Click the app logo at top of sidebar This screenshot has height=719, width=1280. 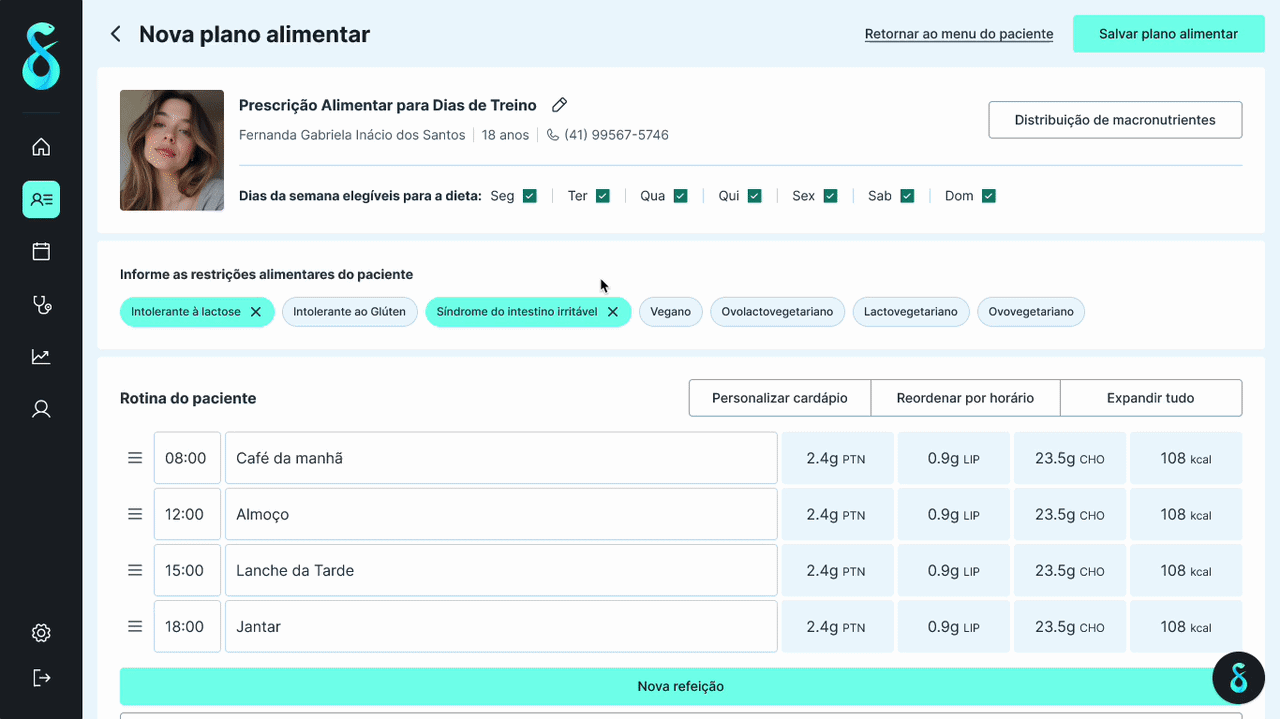41,56
